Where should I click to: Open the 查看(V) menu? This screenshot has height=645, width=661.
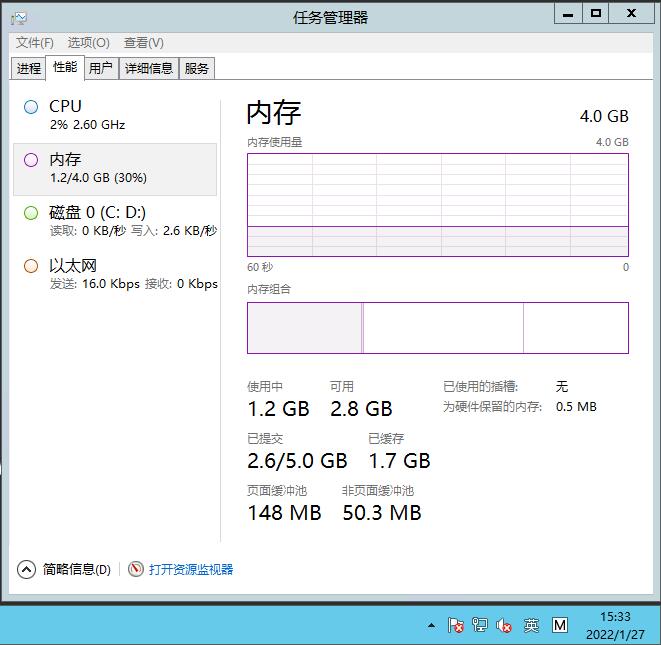click(x=144, y=43)
